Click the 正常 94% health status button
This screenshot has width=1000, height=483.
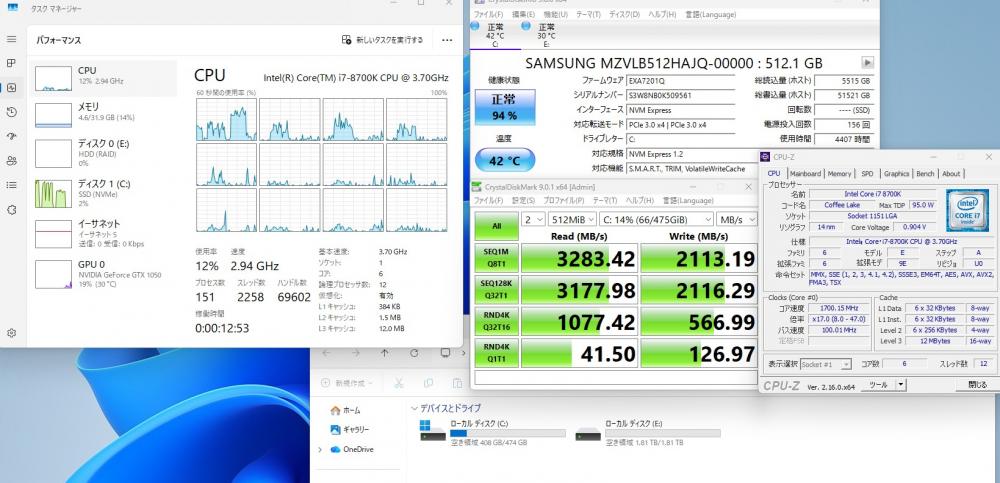click(x=504, y=107)
